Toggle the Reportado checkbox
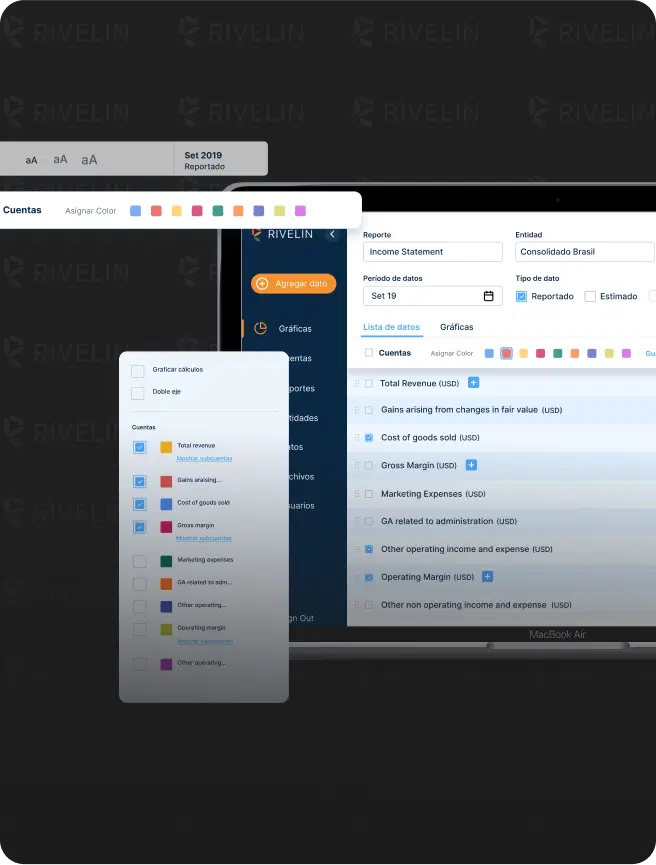The image size is (656, 865). pyautogui.click(x=521, y=296)
